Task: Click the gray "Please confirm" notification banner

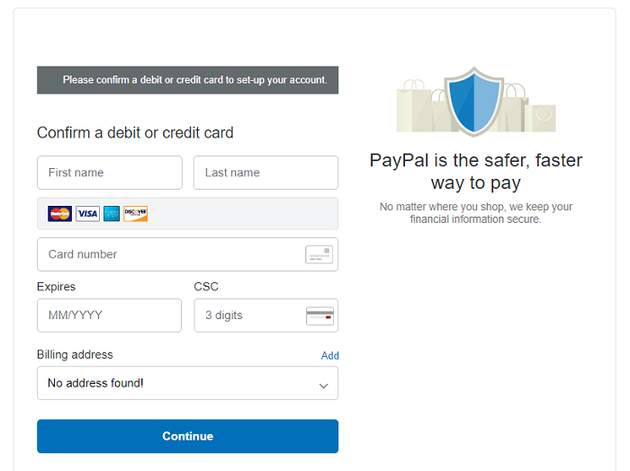Action: click(188, 80)
